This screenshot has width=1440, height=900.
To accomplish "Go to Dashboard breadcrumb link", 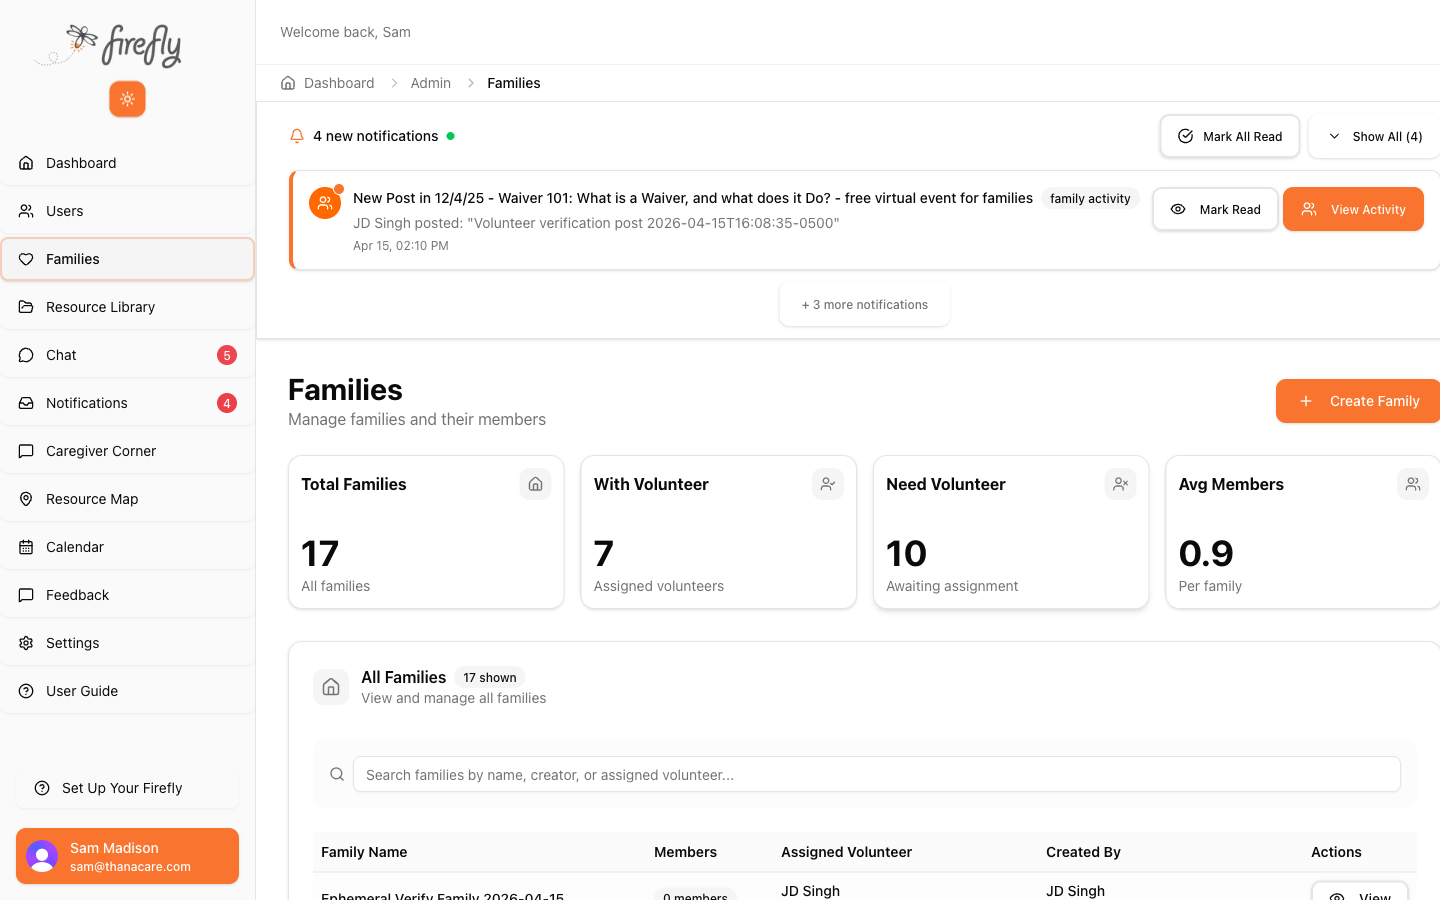I will (x=339, y=83).
